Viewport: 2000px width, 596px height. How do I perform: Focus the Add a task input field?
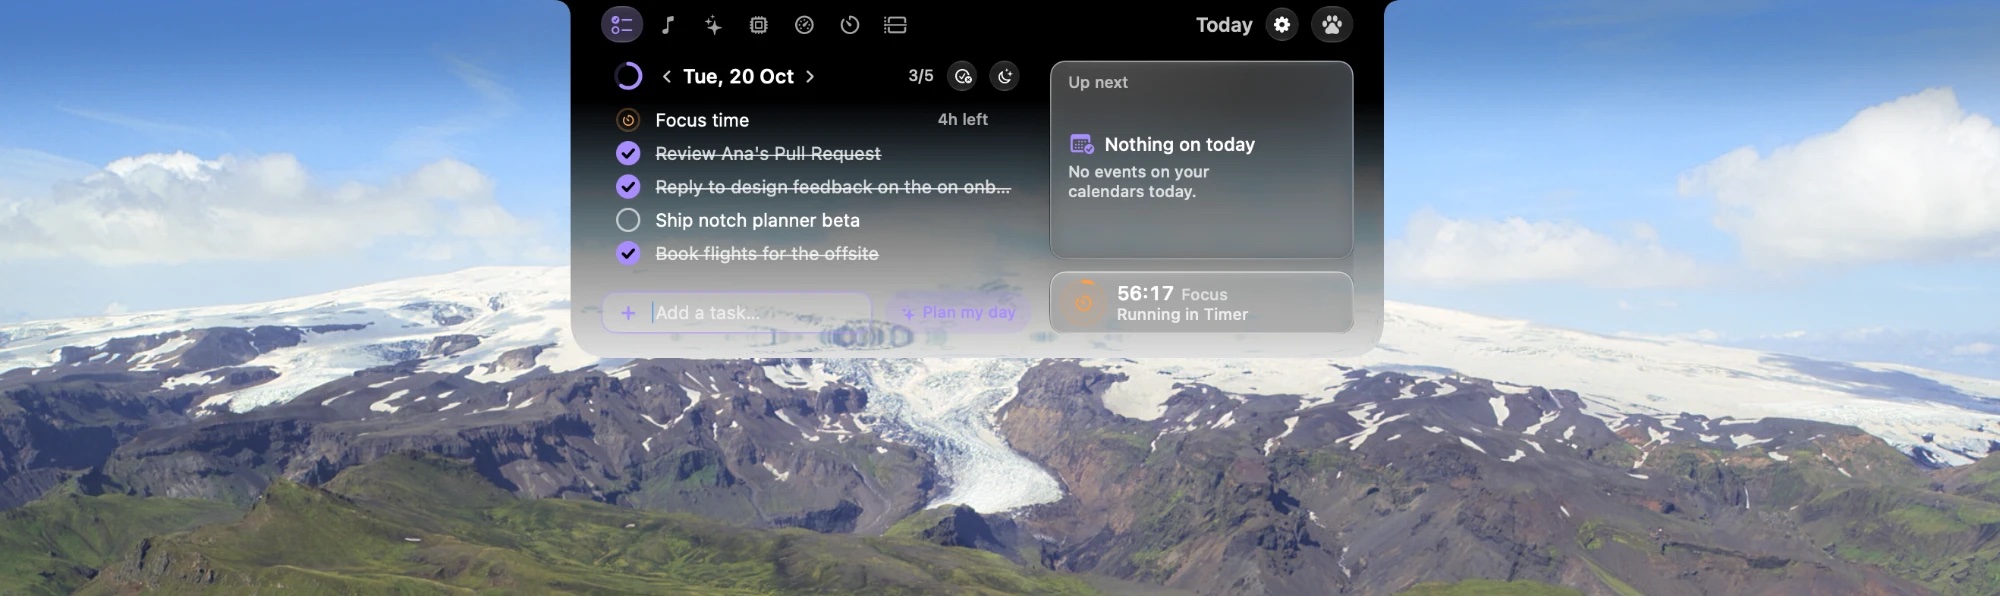click(737, 313)
